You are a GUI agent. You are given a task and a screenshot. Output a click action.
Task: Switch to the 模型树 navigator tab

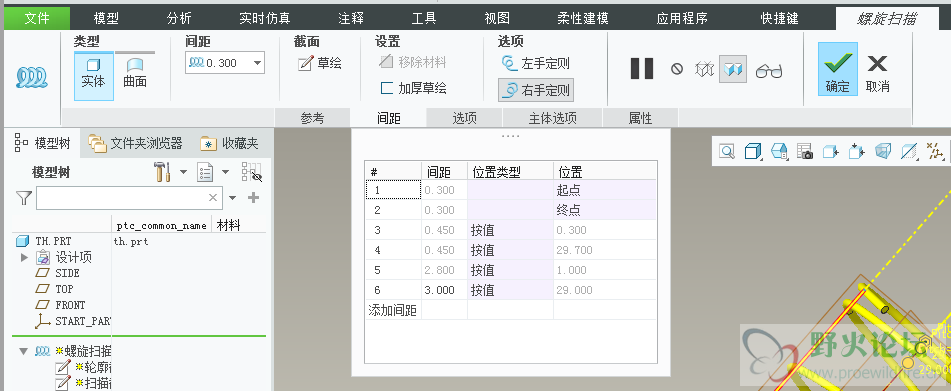click(43, 144)
